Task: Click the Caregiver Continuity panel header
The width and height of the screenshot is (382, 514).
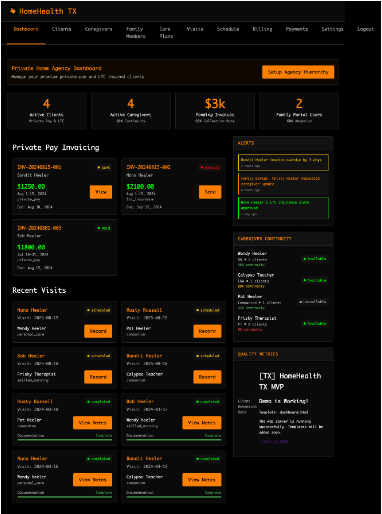Action: click(283, 239)
